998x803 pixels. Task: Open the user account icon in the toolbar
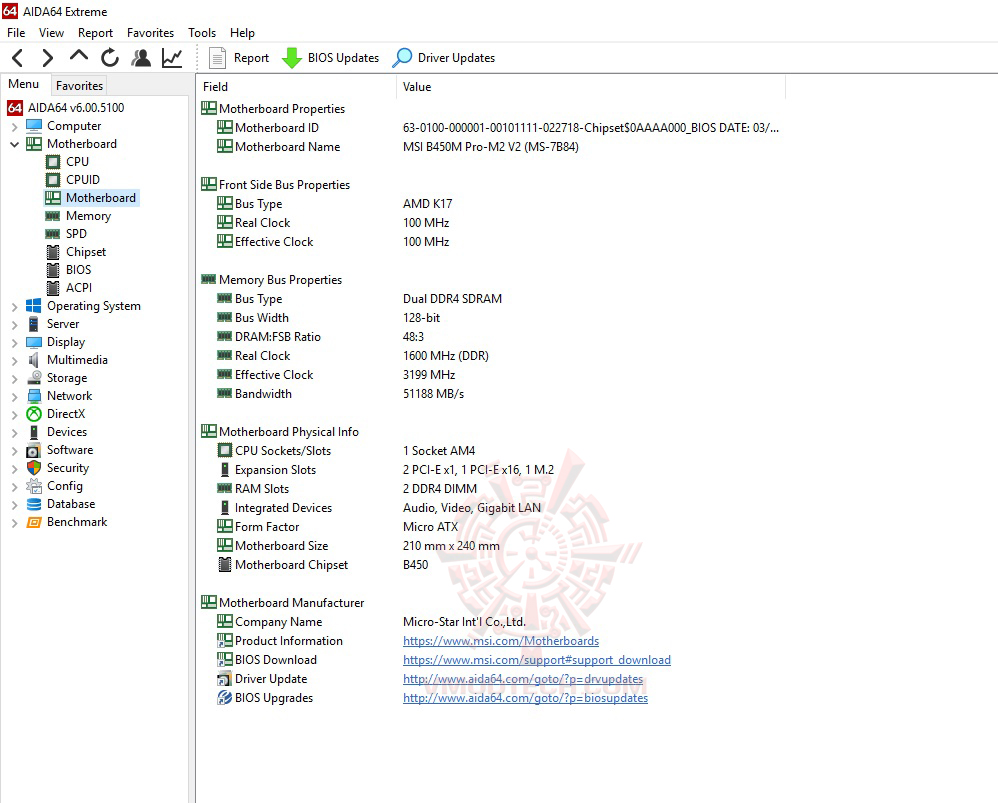(x=141, y=57)
